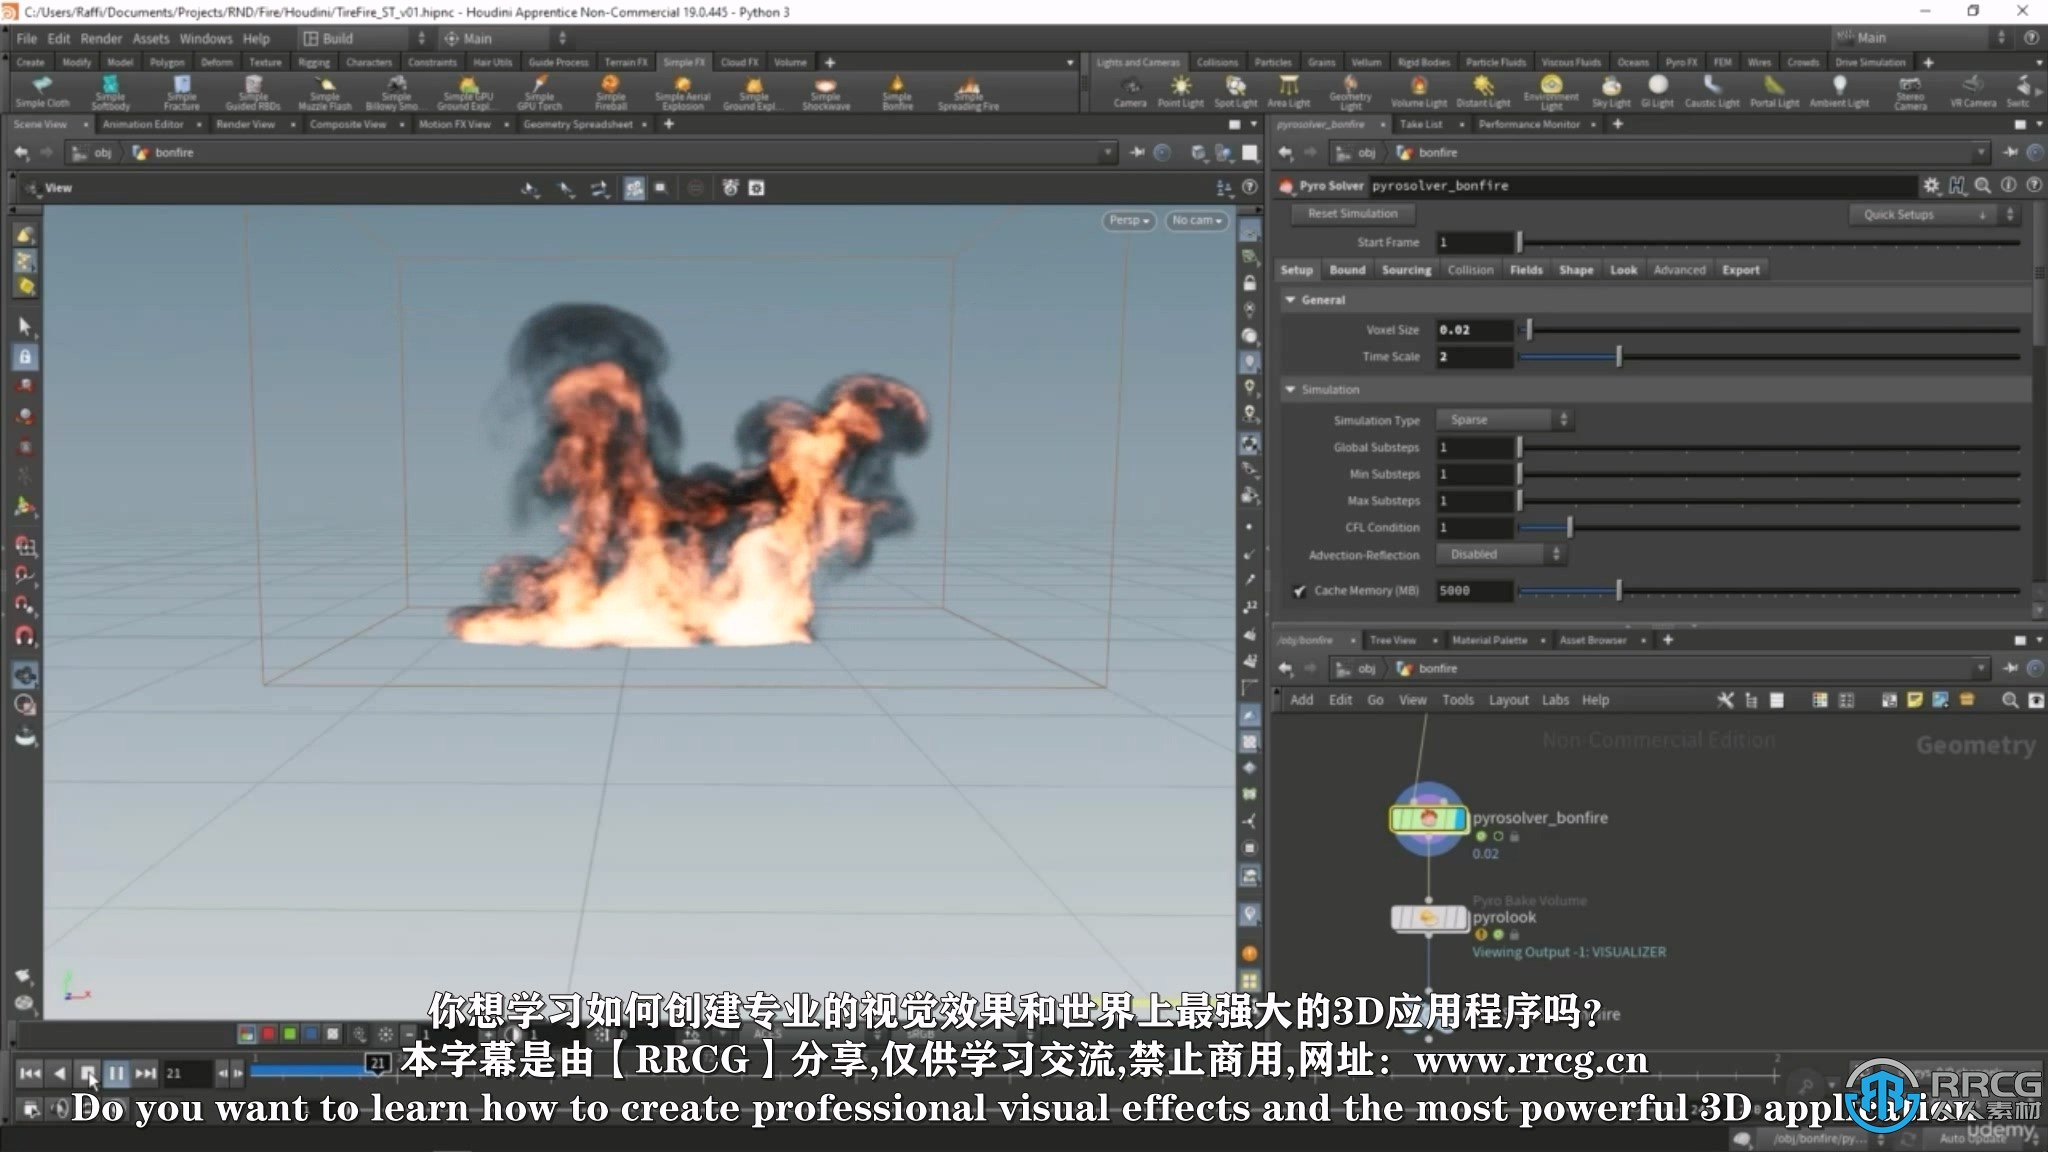Click the parameter search magnifier icon
This screenshot has width=2048, height=1152.
tap(1982, 186)
